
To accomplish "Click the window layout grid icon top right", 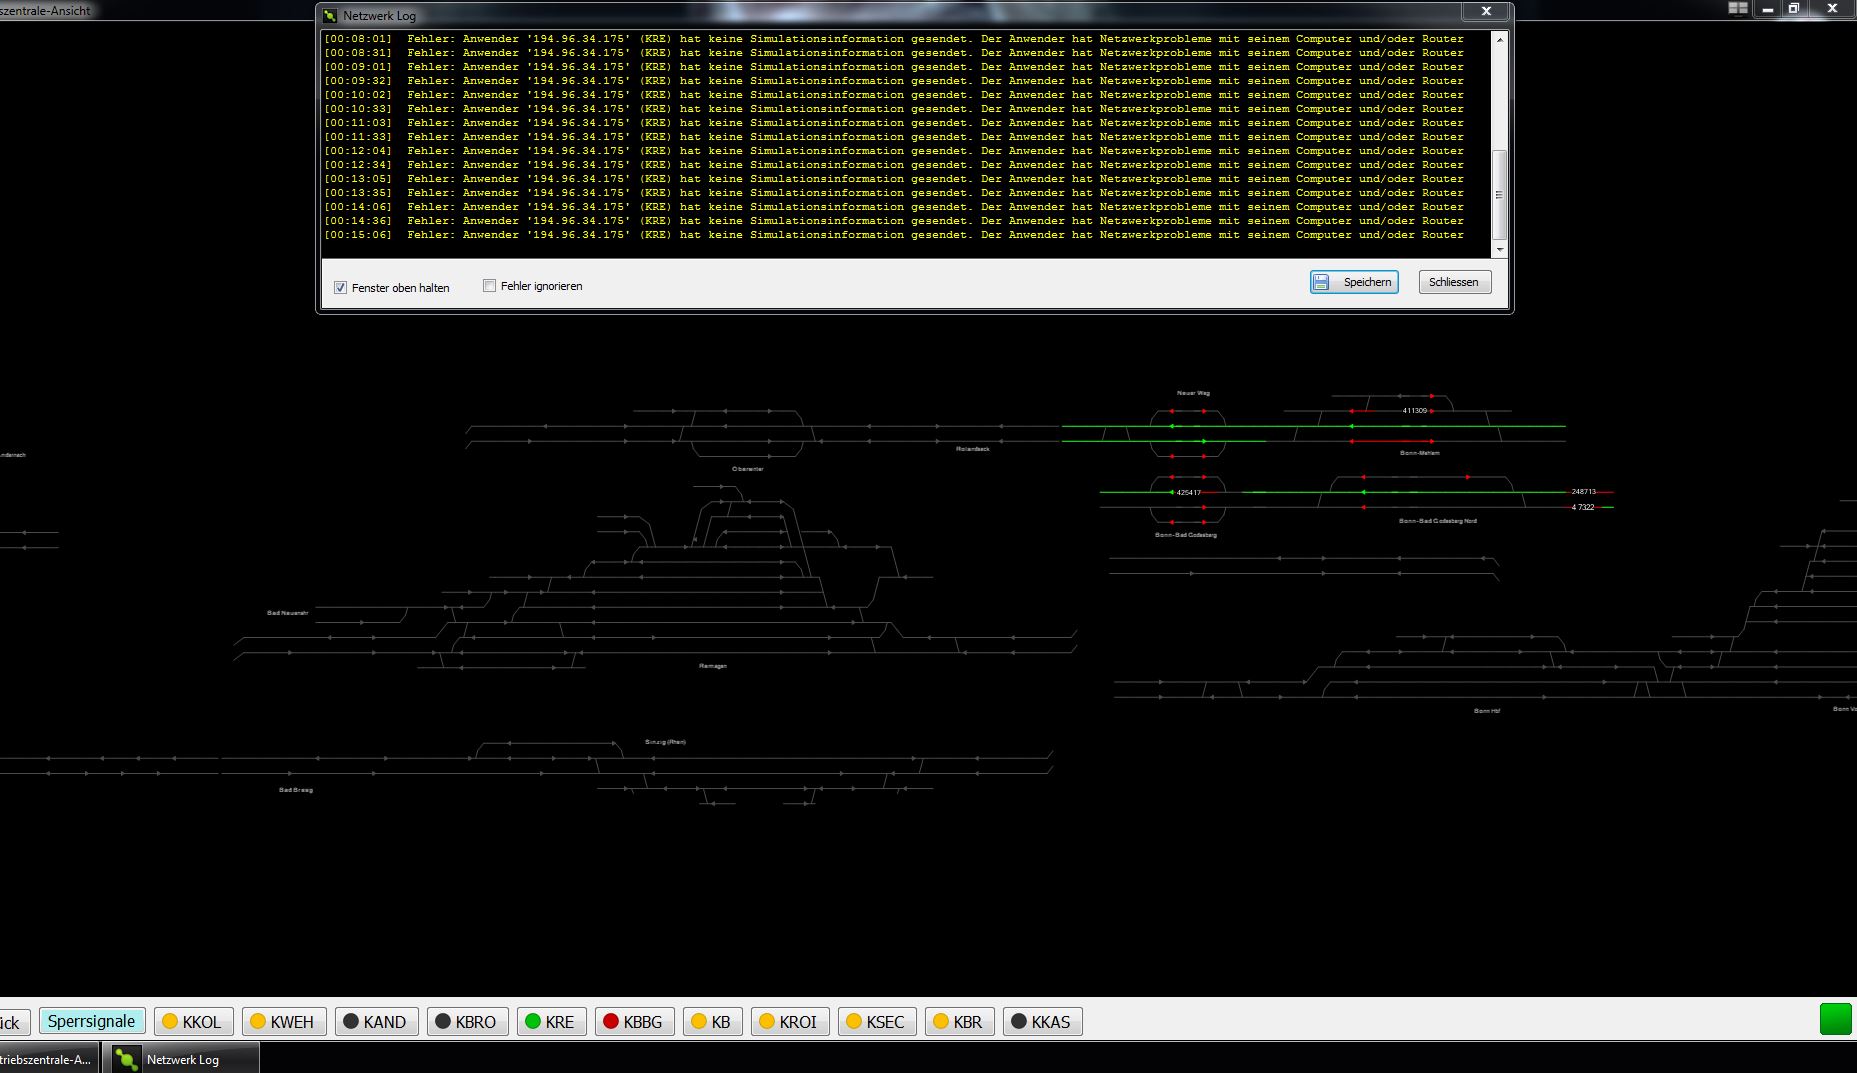I will (x=1738, y=8).
